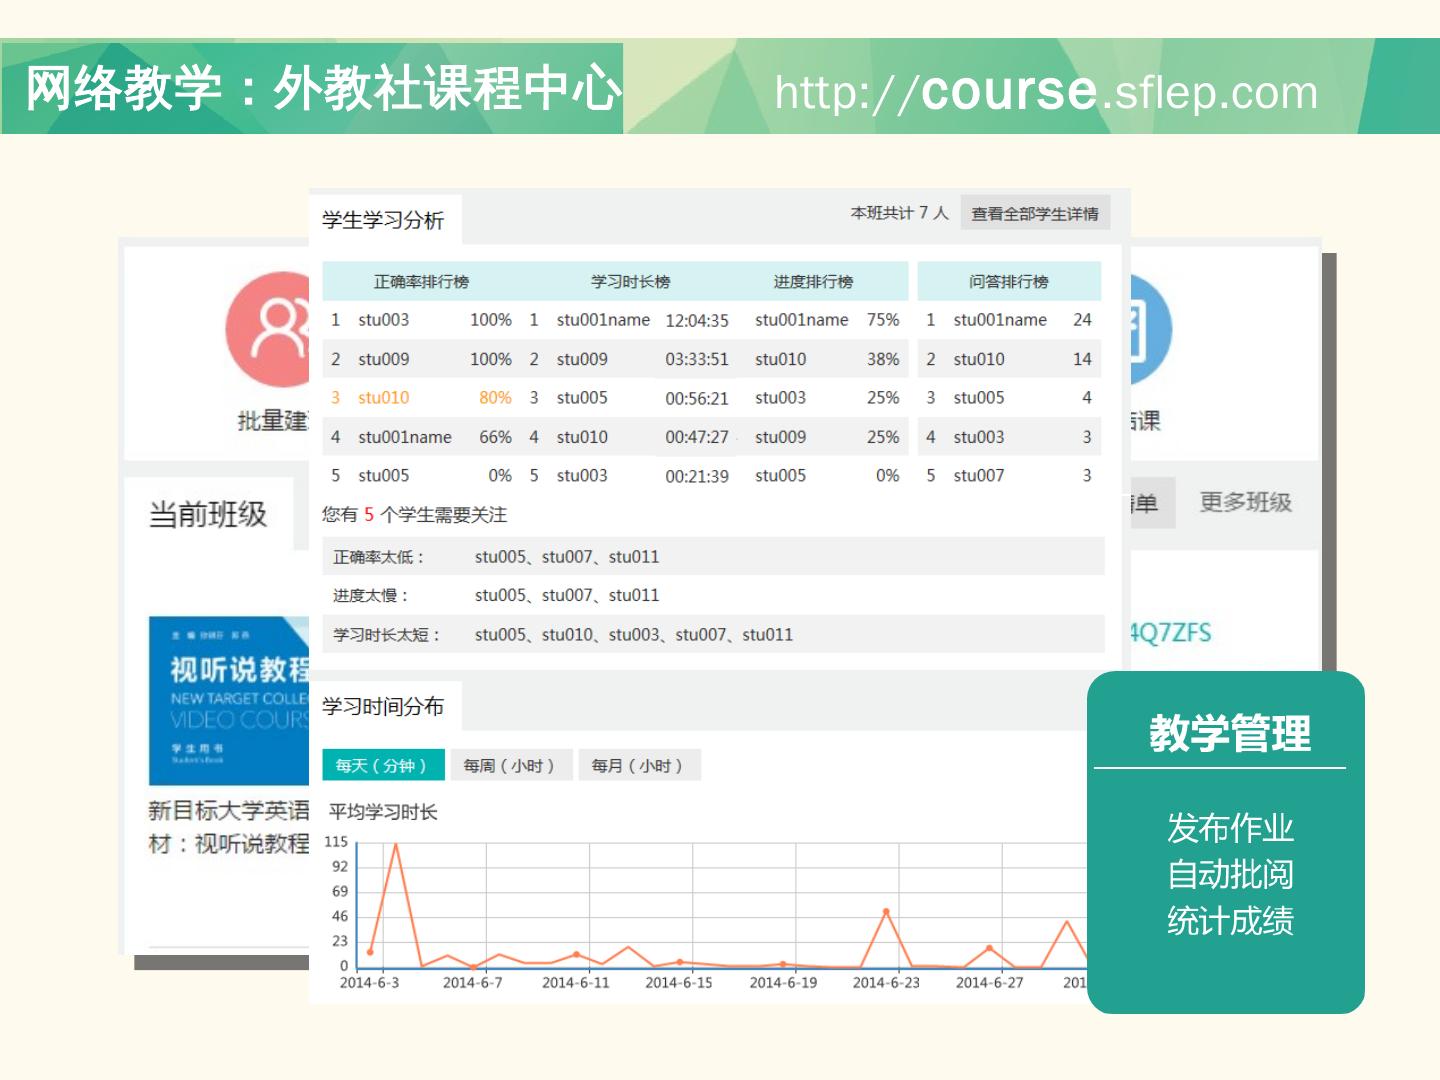Click the course.sflep.com URL in header
This screenshot has height=1080, width=1440.
click(1046, 92)
